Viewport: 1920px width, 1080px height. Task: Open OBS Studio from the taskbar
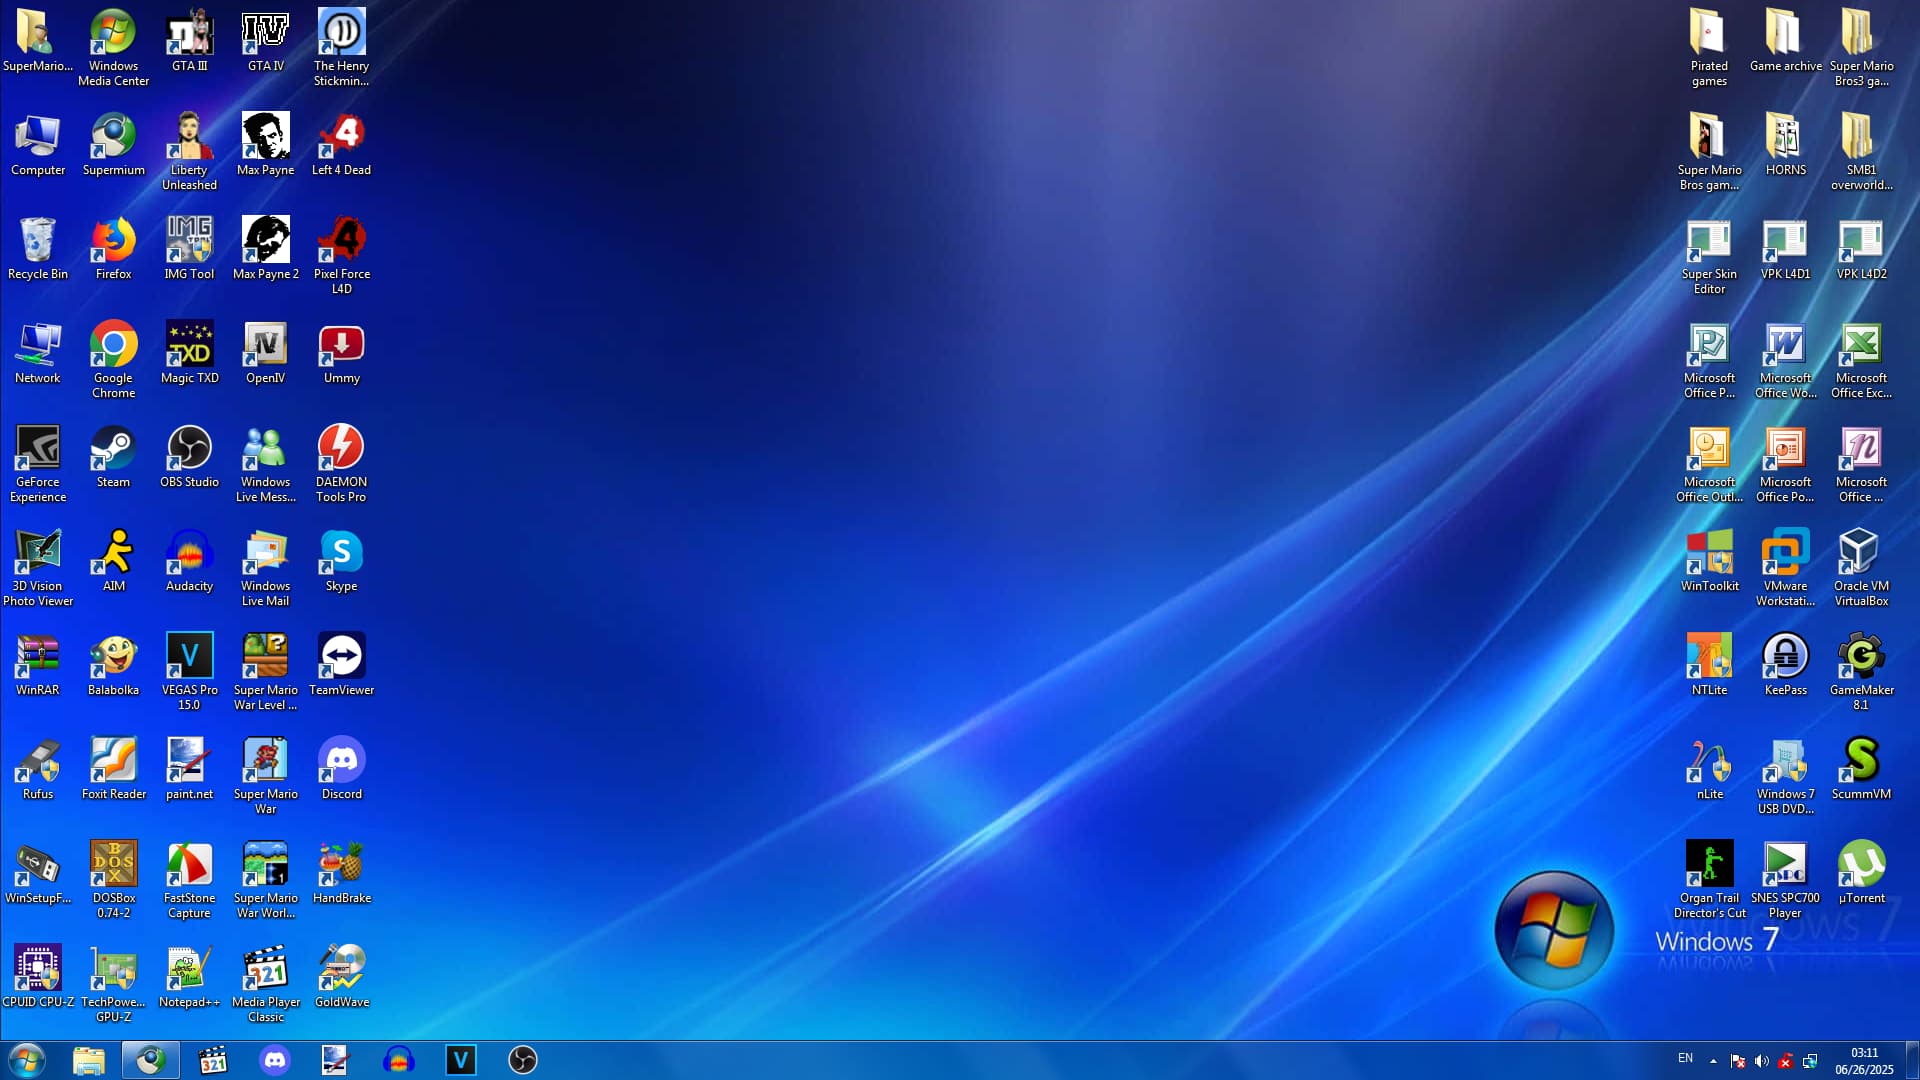tap(523, 1060)
